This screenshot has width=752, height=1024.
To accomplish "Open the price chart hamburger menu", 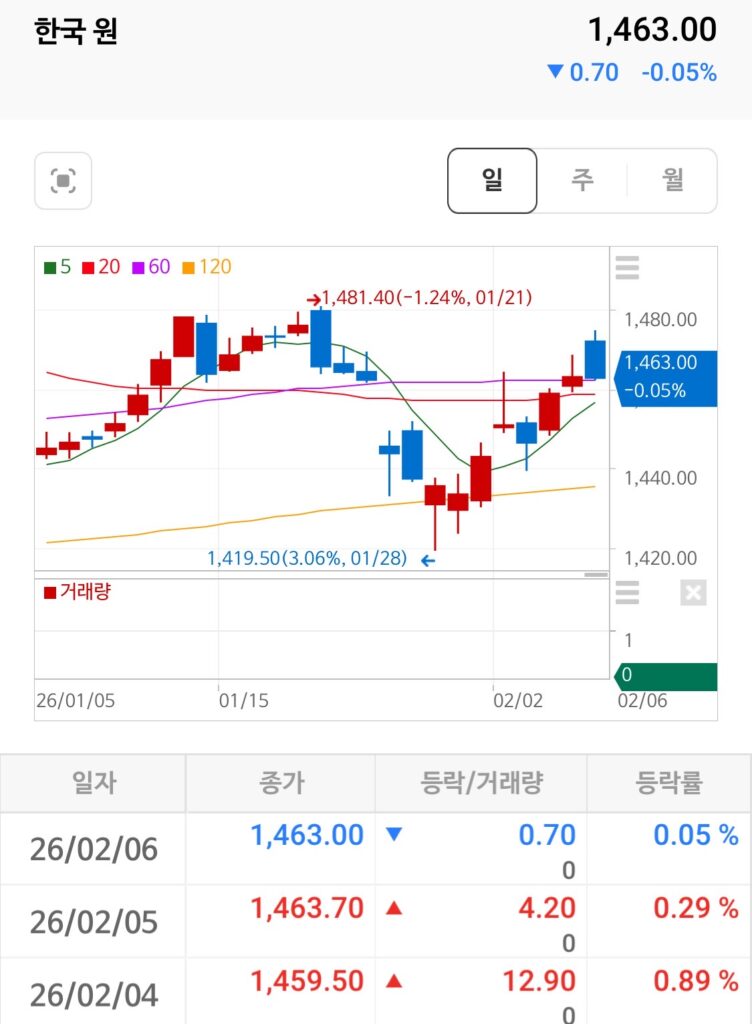I will (627, 269).
